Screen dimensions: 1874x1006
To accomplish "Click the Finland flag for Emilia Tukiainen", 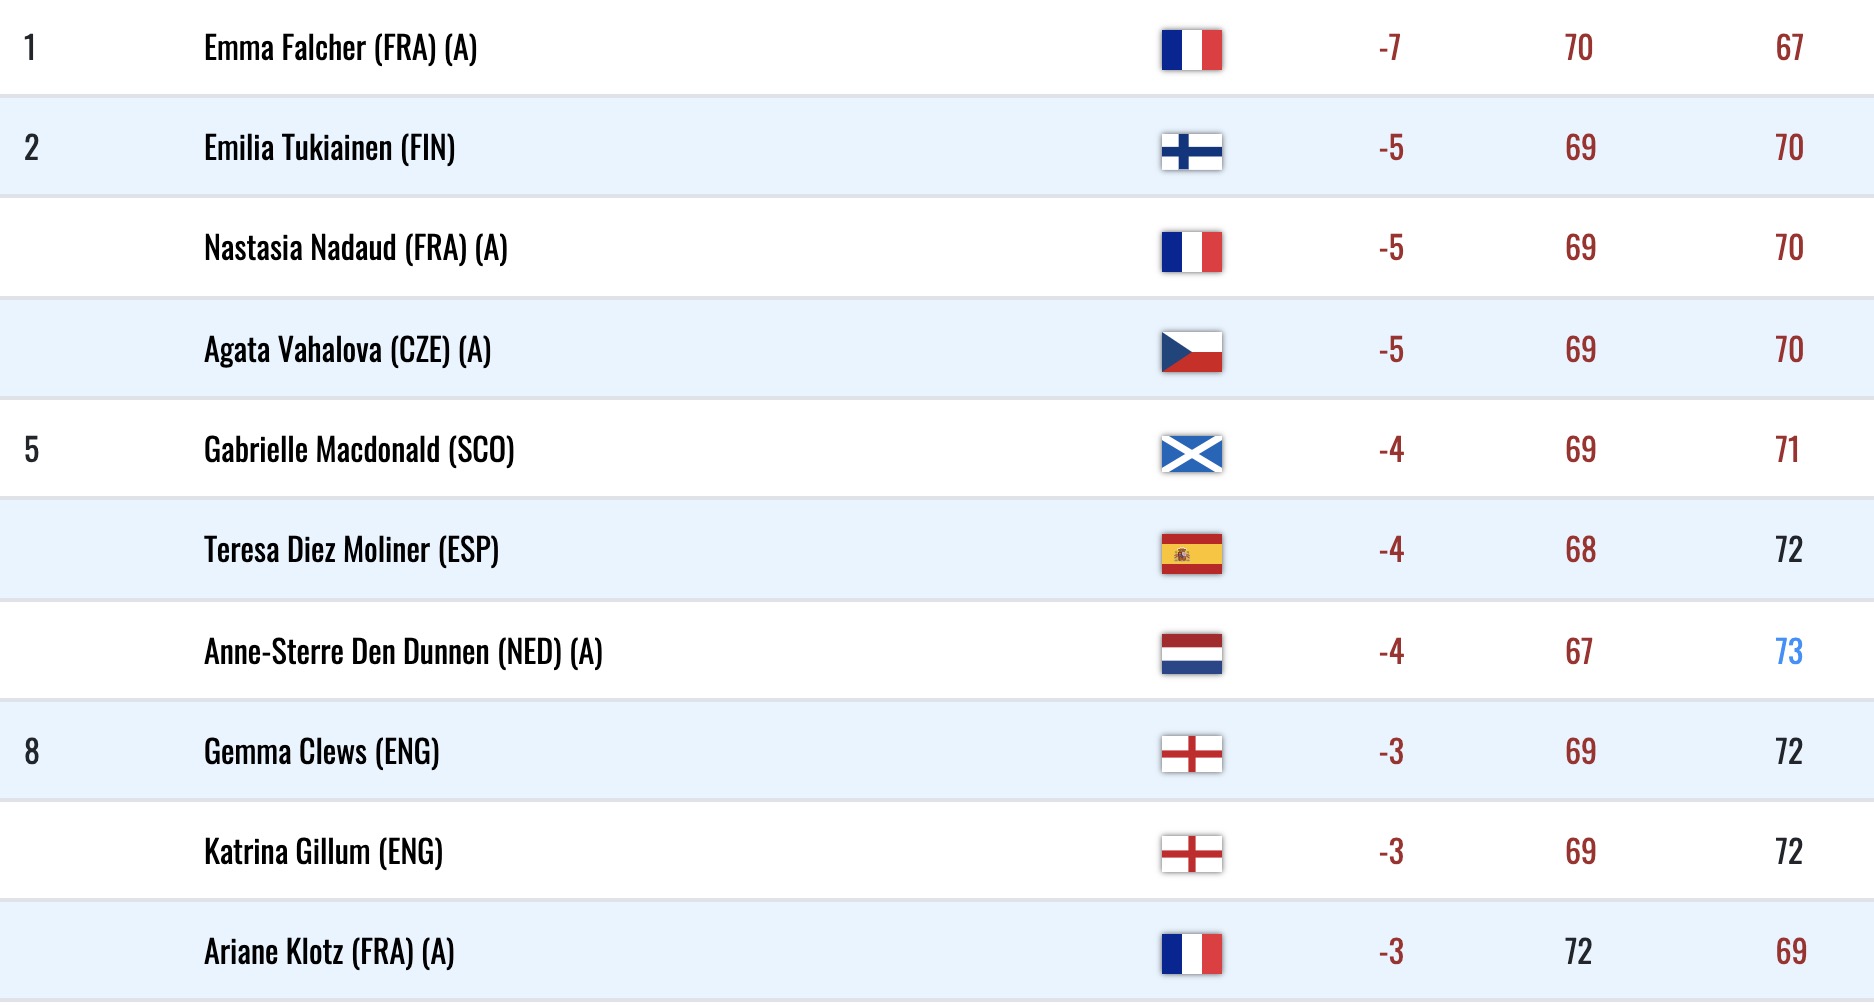I will pyautogui.click(x=1191, y=151).
